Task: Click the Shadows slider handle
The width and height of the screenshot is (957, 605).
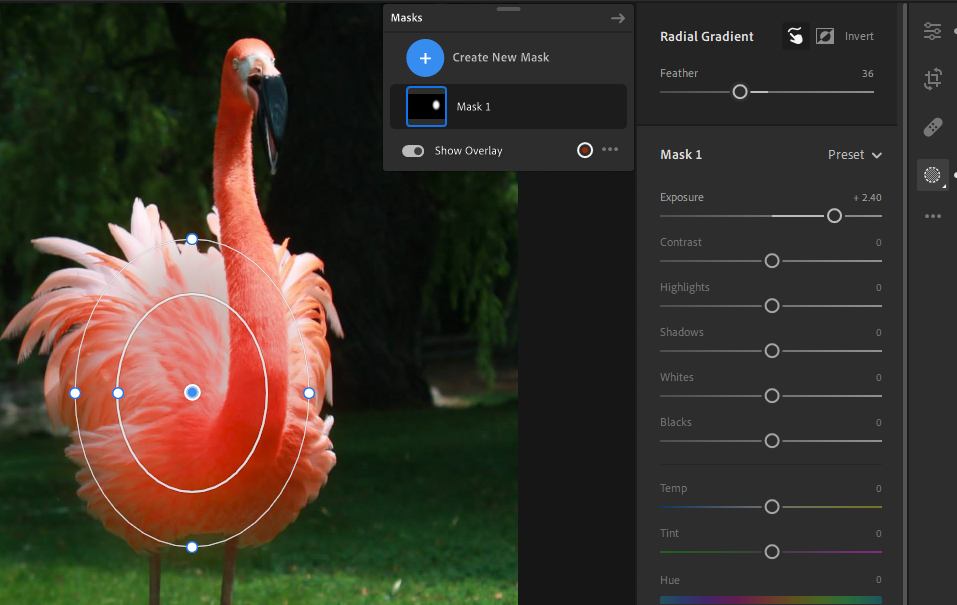Action: pos(772,351)
